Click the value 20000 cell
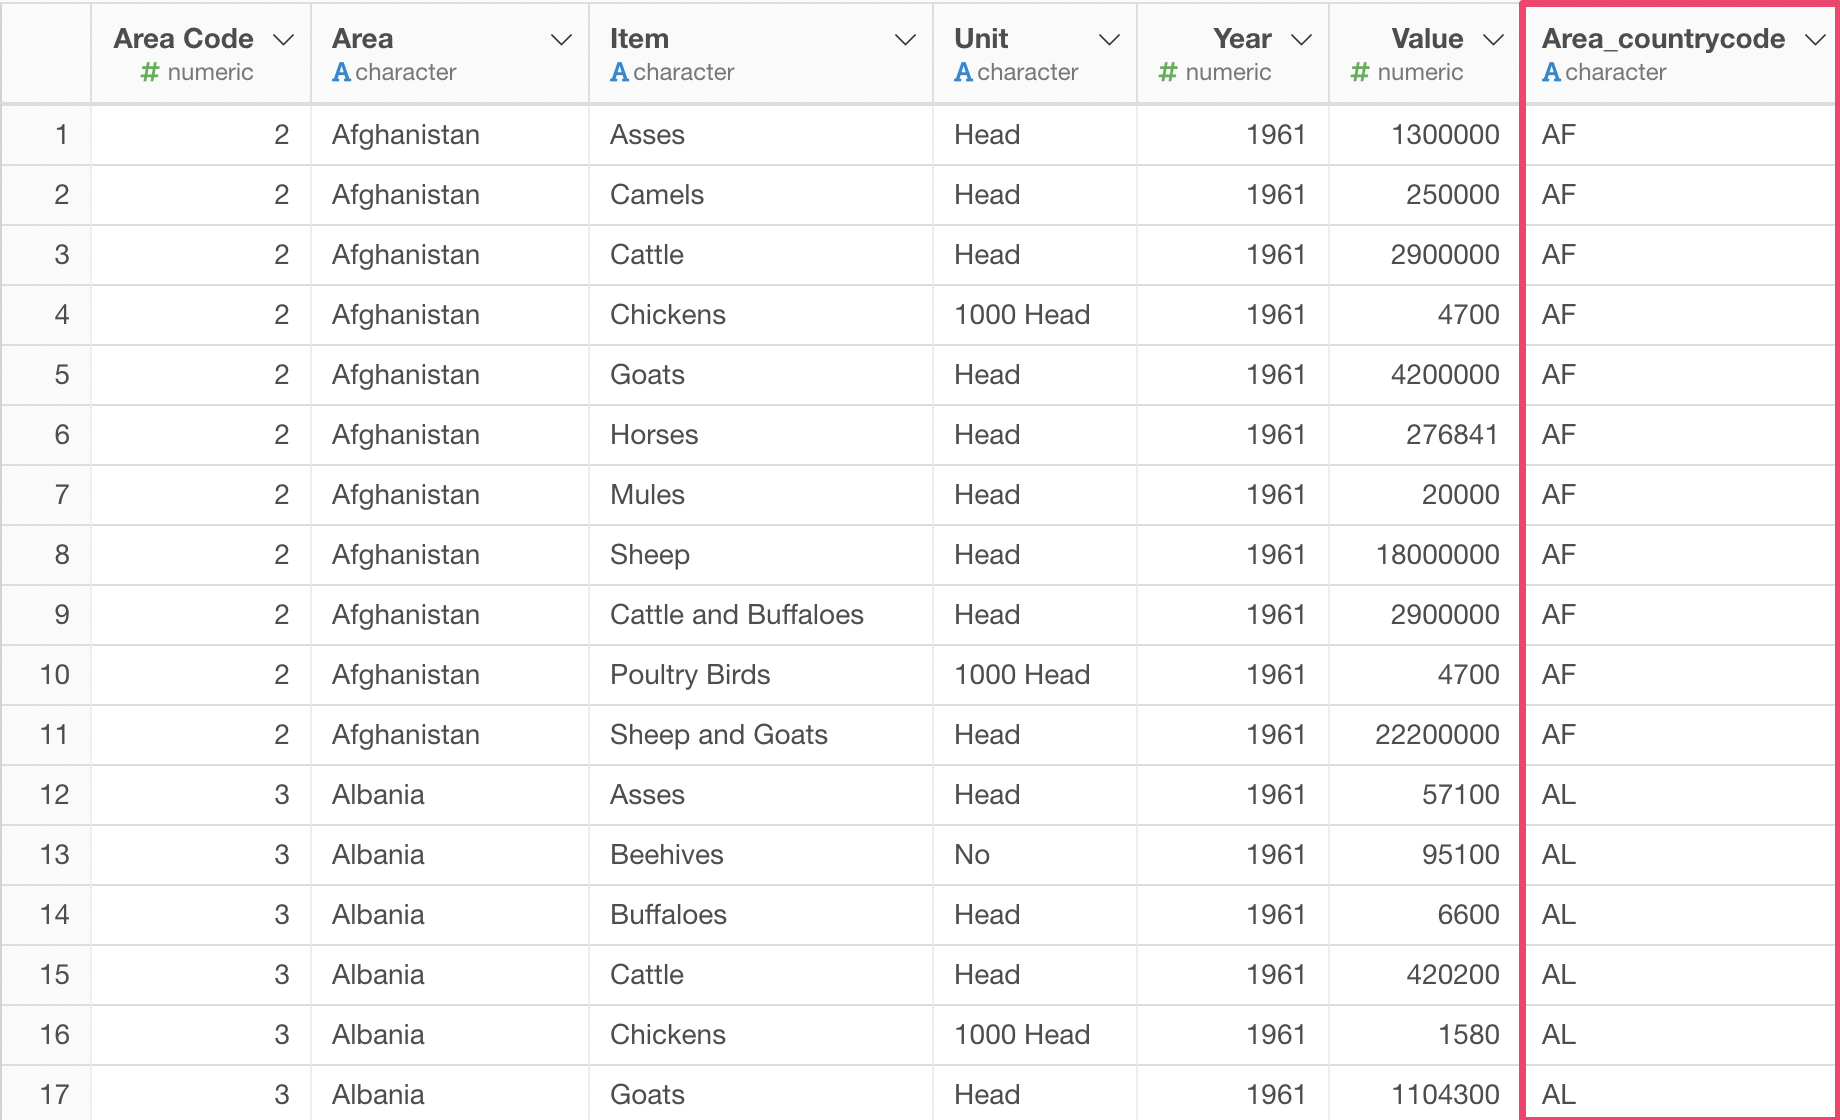The width and height of the screenshot is (1840, 1120). click(x=1425, y=495)
